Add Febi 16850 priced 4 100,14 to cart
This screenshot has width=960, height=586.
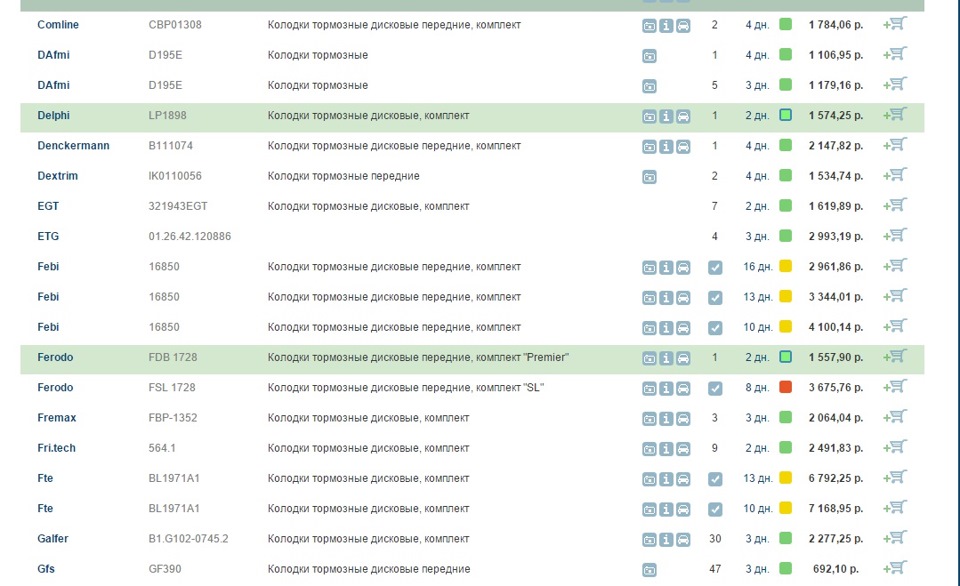coord(894,326)
